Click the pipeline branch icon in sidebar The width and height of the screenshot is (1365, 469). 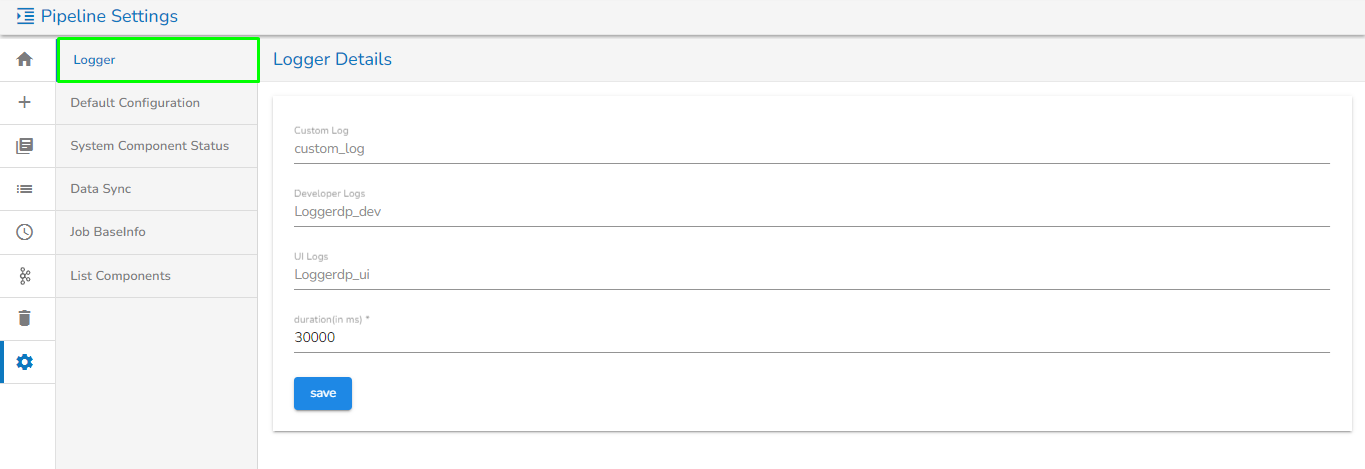click(x=25, y=275)
